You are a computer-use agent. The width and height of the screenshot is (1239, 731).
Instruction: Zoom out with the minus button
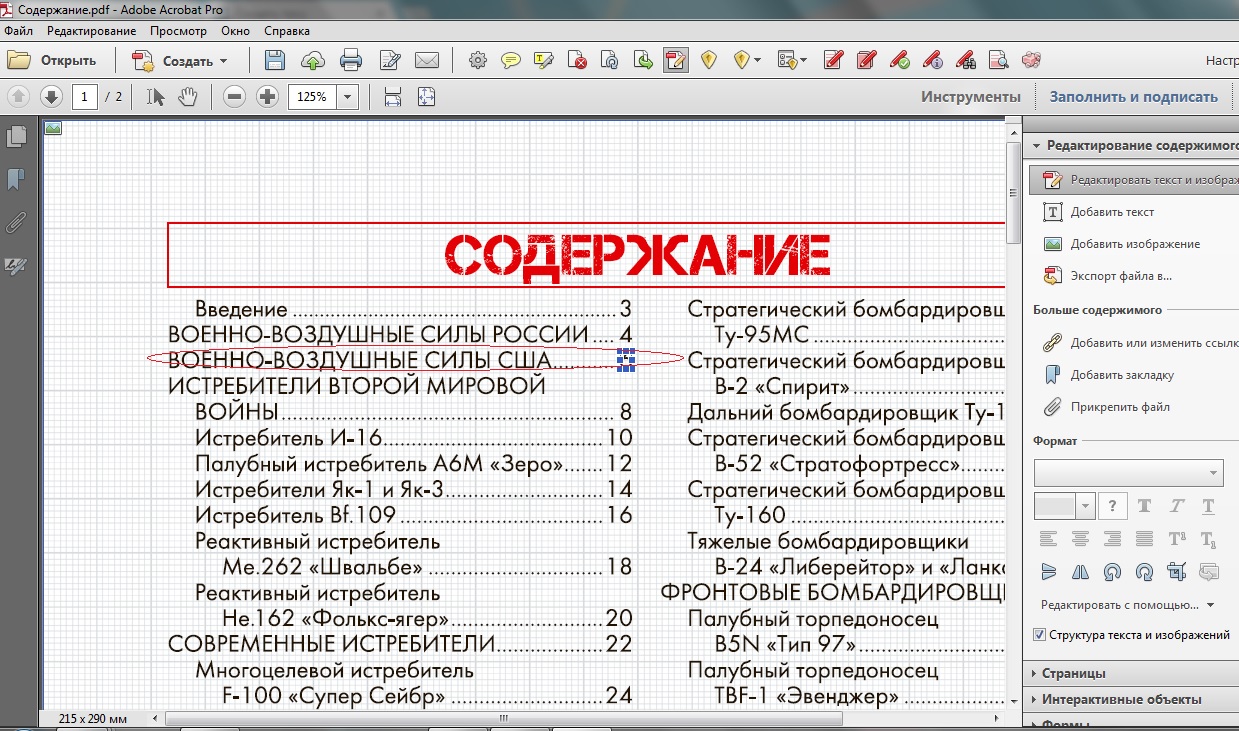235,97
